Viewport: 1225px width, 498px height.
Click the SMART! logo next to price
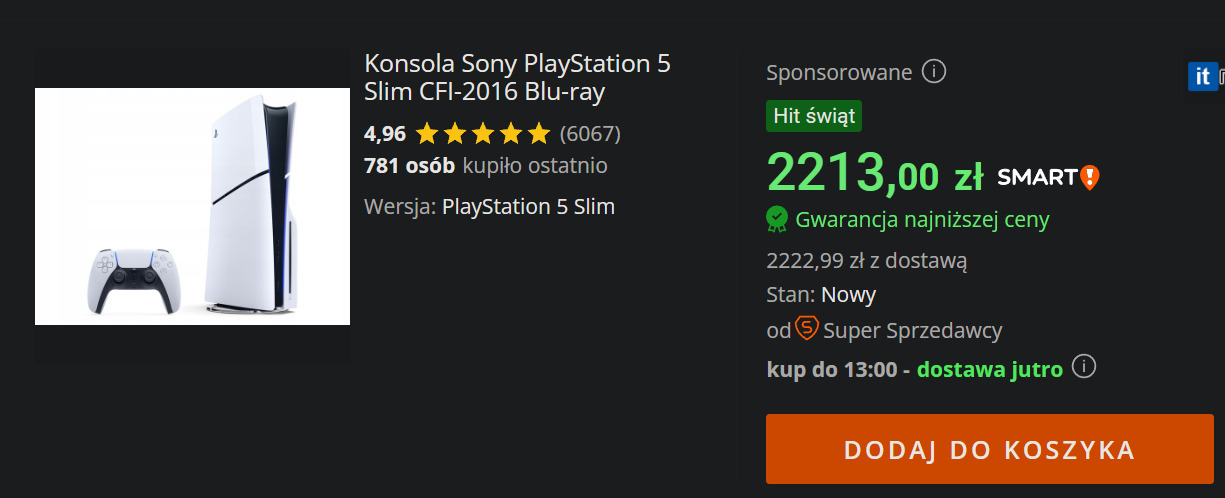[x=1048, y=178]
